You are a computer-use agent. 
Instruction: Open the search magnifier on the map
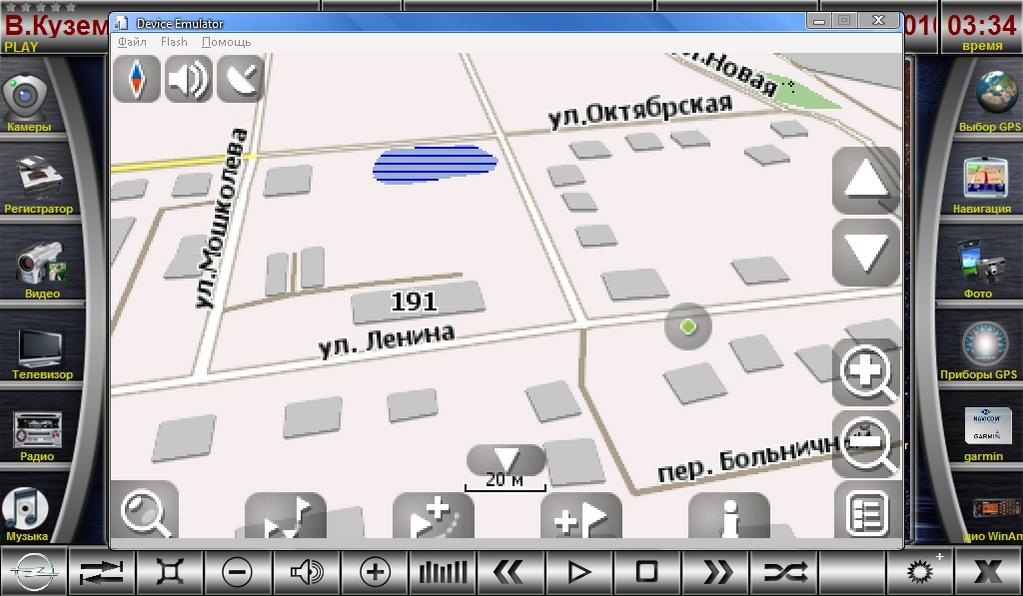(x=145, y=511)
